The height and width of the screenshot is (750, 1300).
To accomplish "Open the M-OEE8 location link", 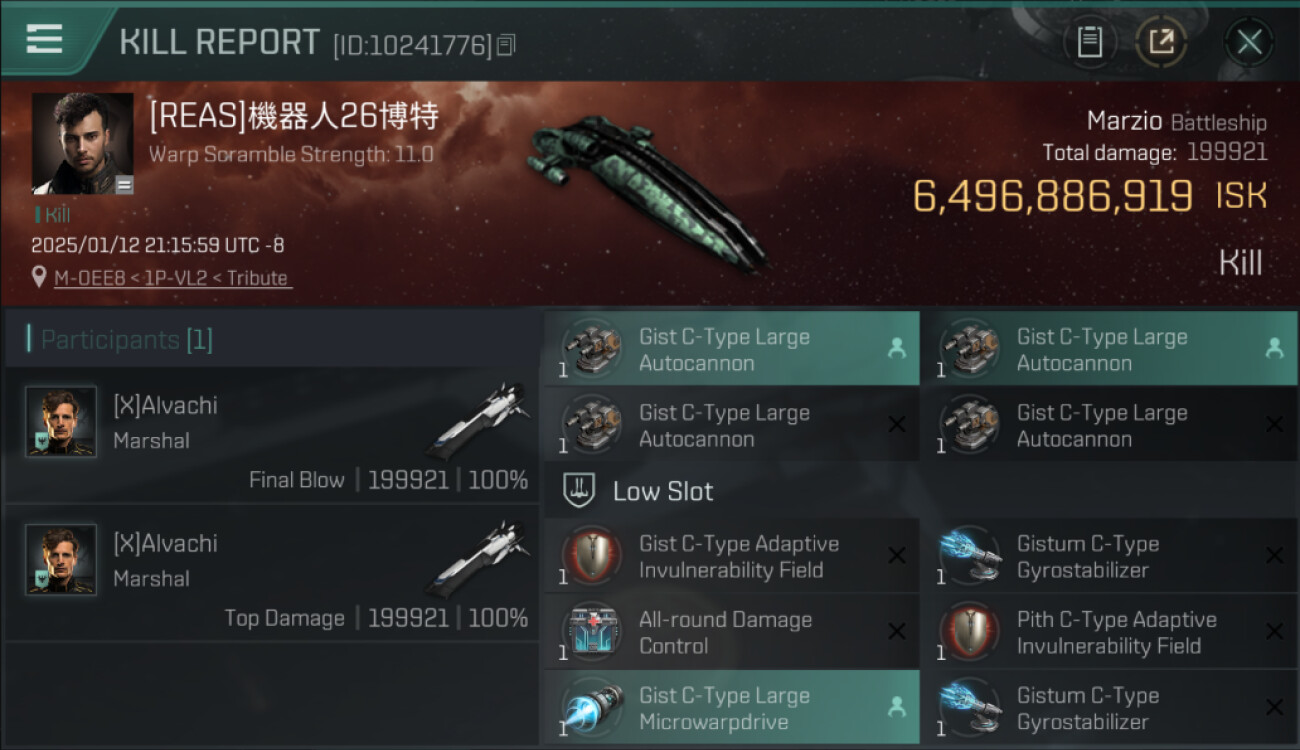I will (x=172, y=278).
